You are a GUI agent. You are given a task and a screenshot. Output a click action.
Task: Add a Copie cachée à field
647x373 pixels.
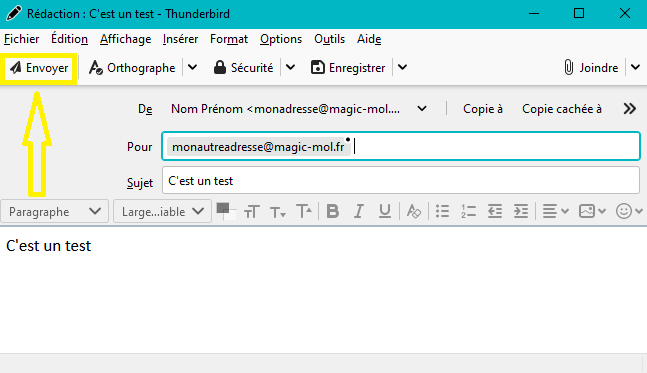(562, 109)
